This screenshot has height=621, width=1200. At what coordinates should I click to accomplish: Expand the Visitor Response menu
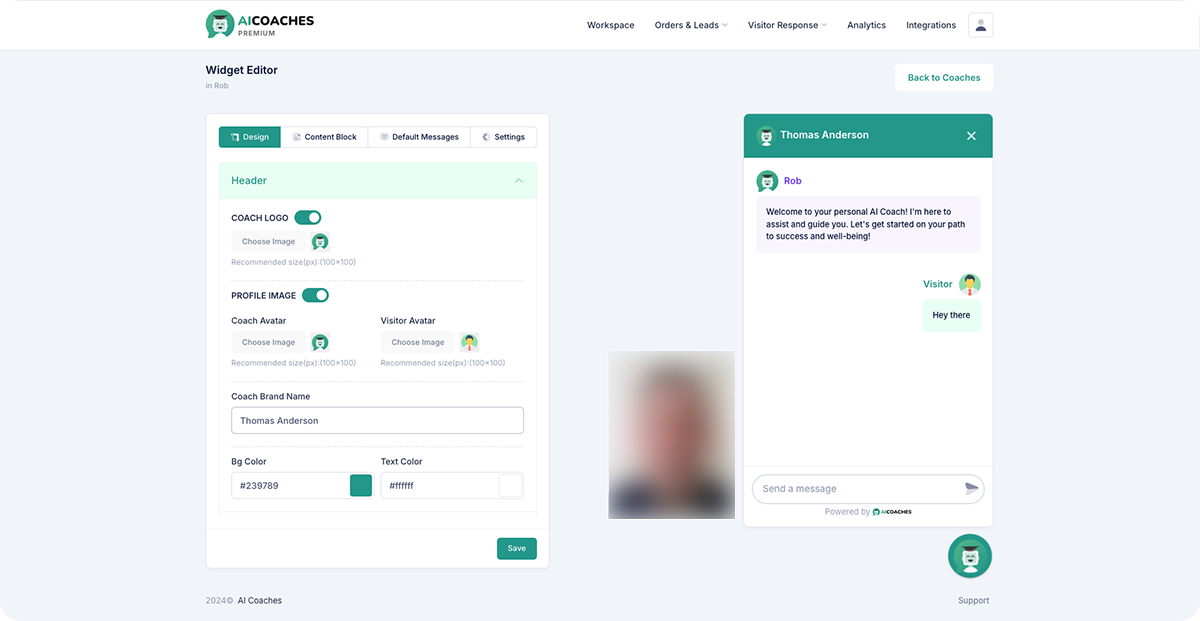click(x=787, y=25)
